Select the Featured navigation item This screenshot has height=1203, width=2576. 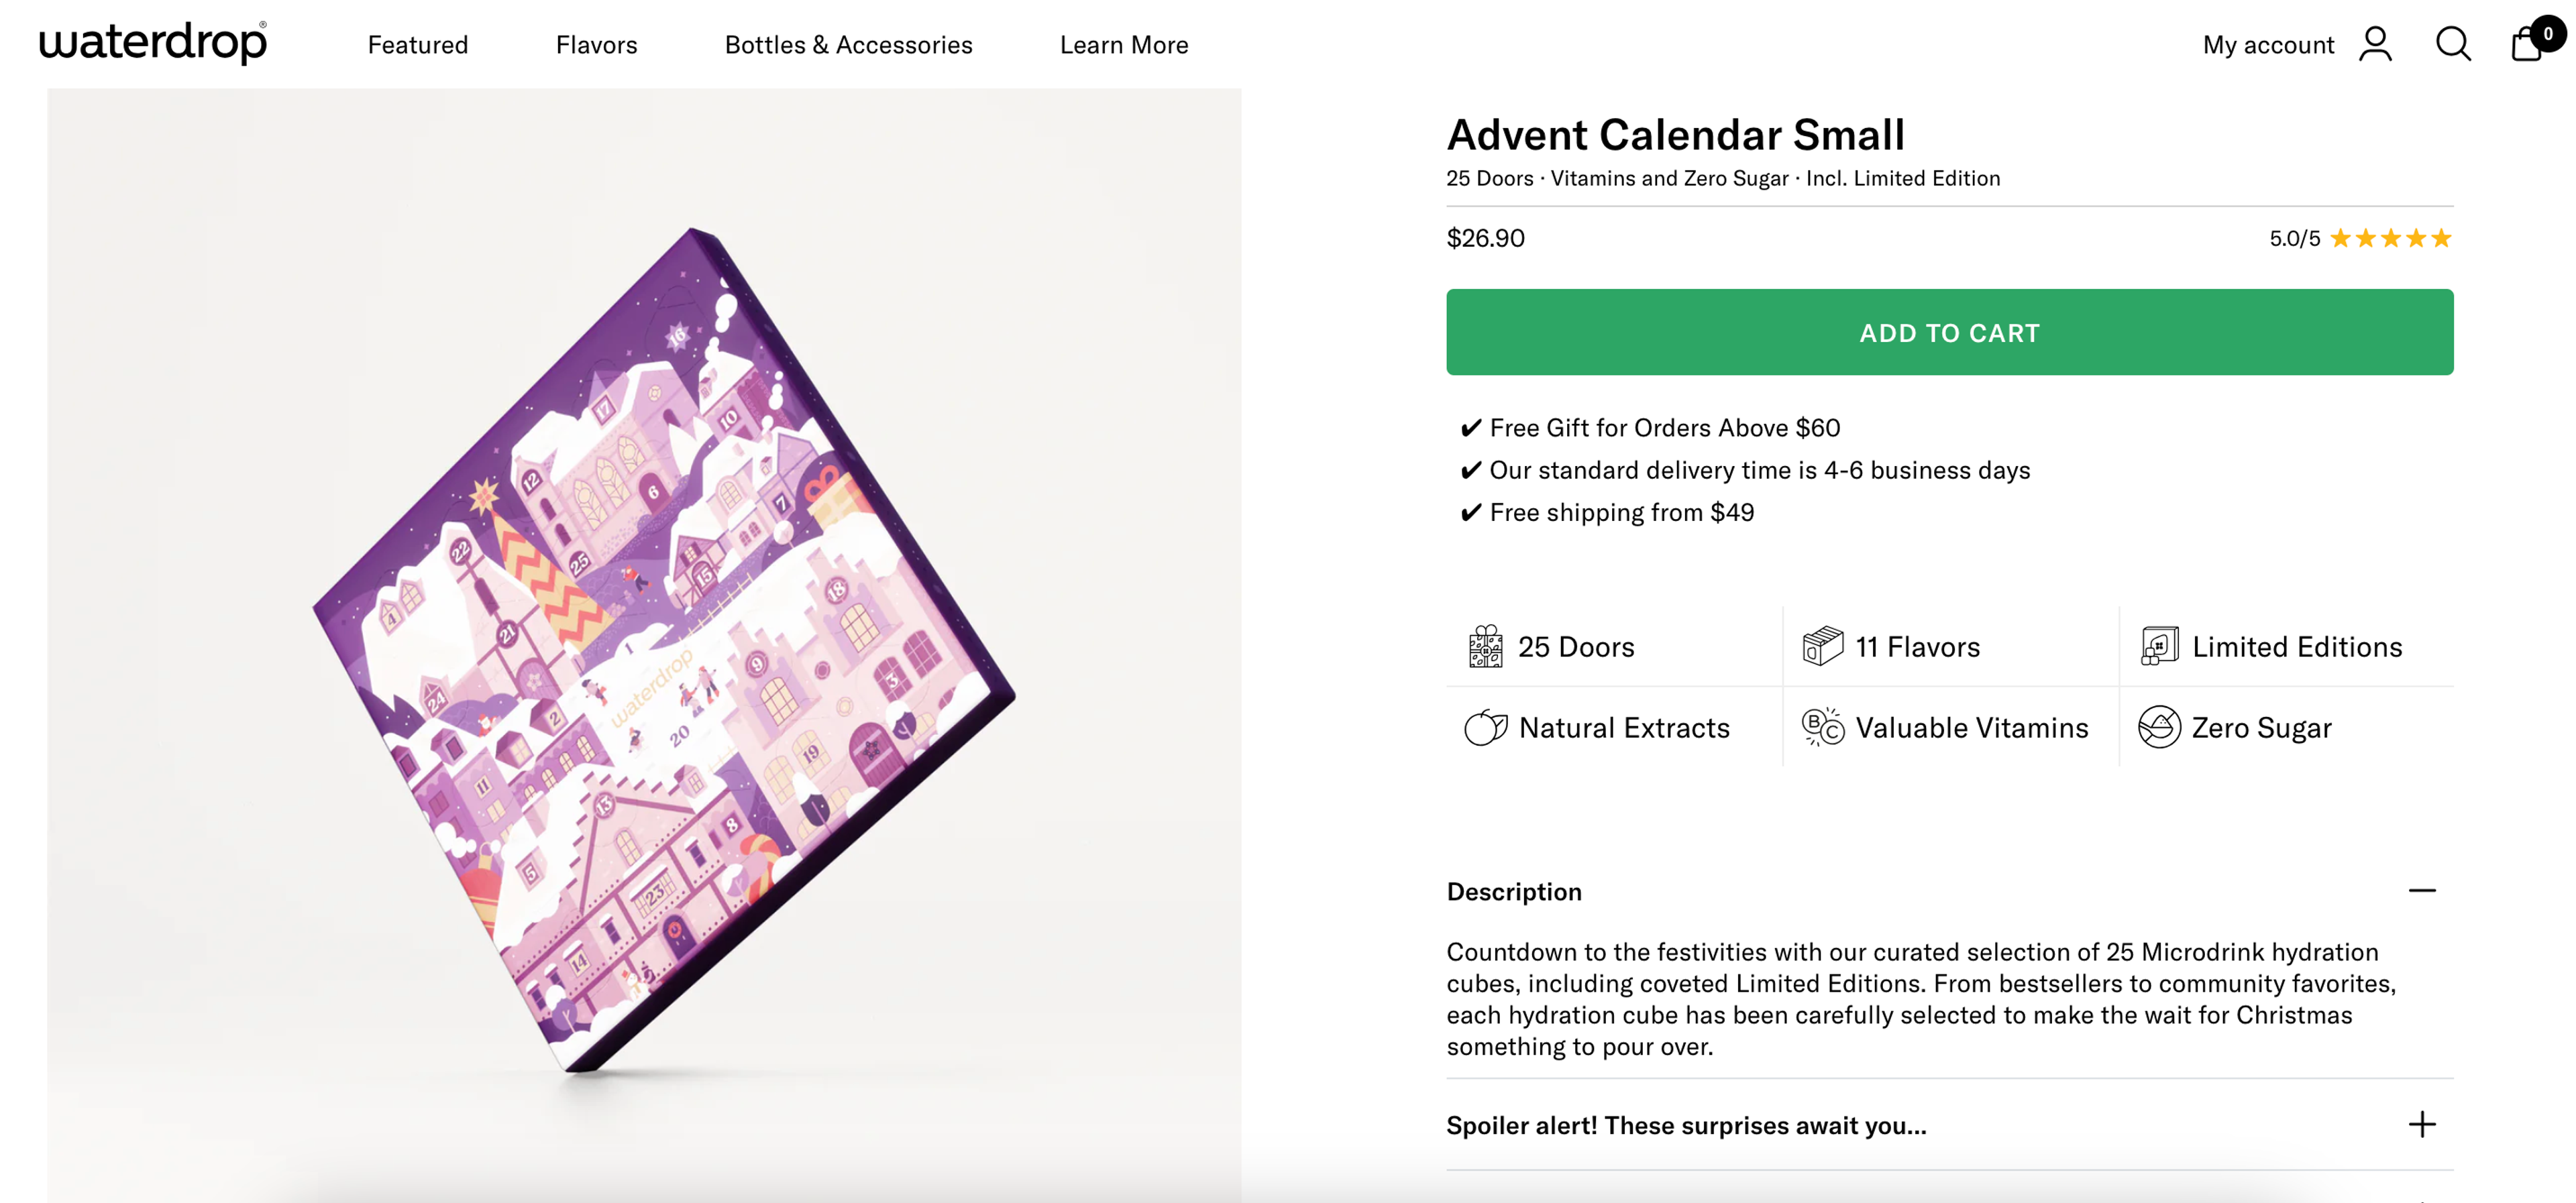[418, 44]
